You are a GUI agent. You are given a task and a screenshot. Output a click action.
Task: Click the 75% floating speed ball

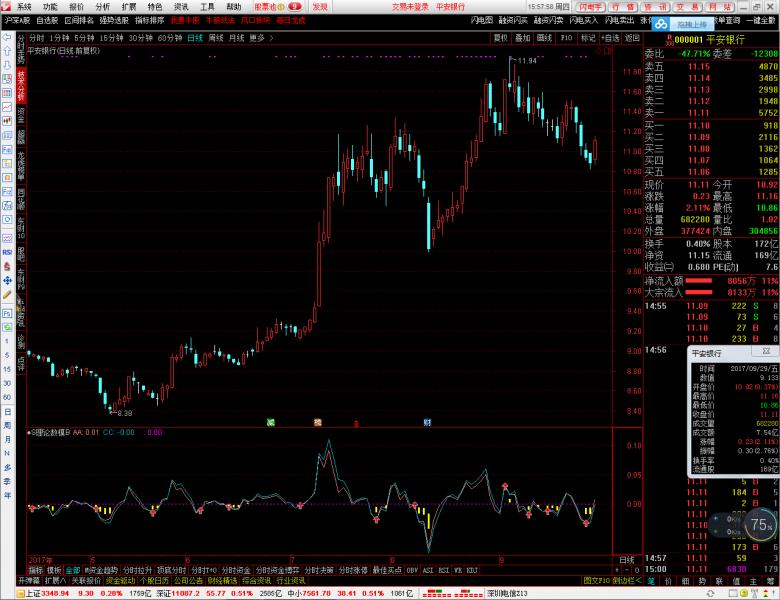pyautogui.click(x=761, y=524)
